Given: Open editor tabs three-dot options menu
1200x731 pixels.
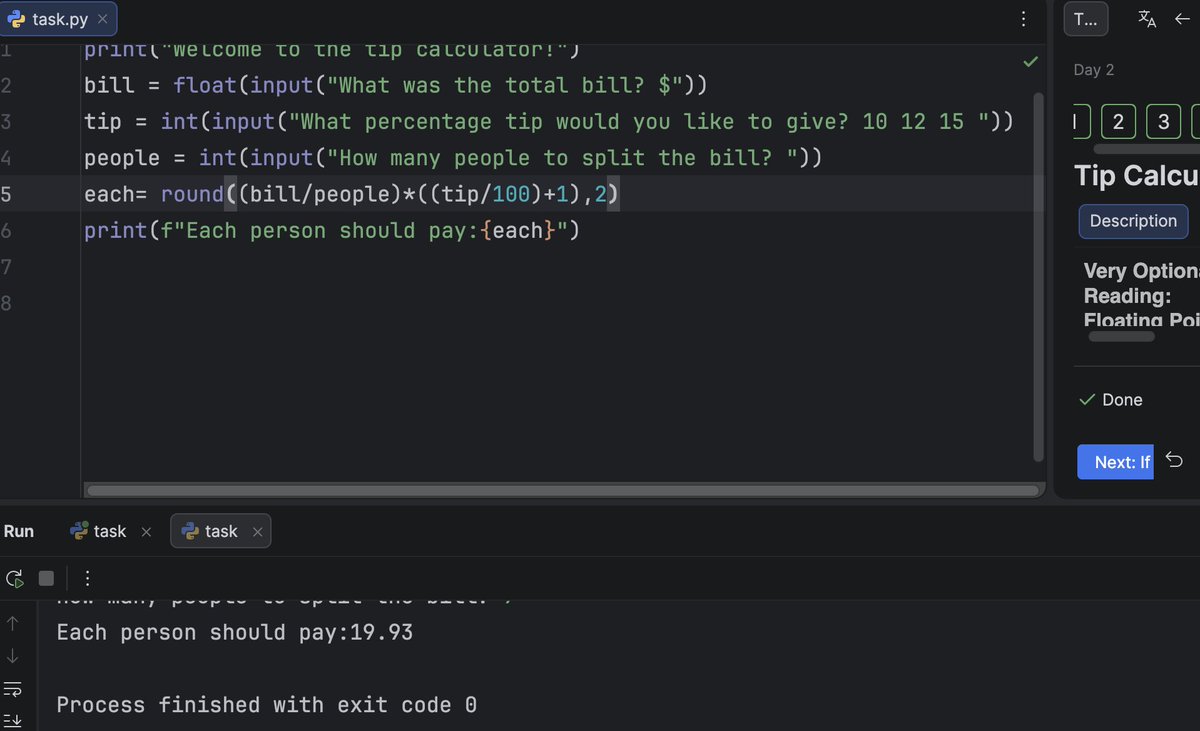Looking at the screenshot, I should click(1023, 19).
